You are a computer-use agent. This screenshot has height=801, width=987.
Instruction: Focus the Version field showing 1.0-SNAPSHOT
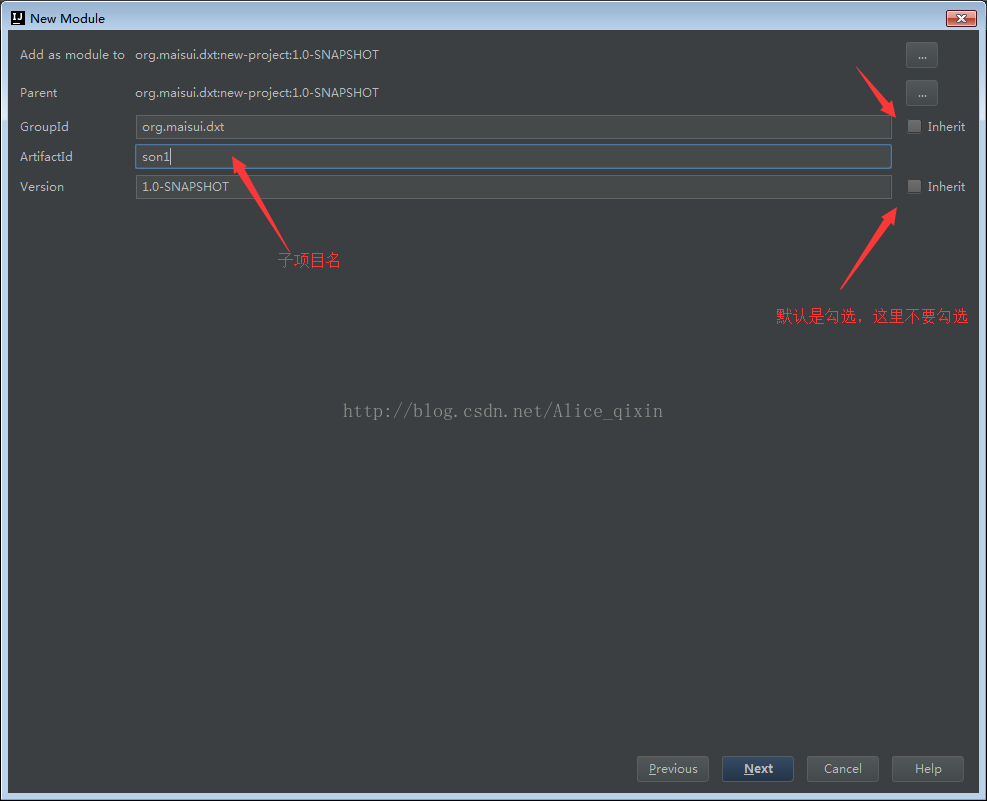coord(513,187)
